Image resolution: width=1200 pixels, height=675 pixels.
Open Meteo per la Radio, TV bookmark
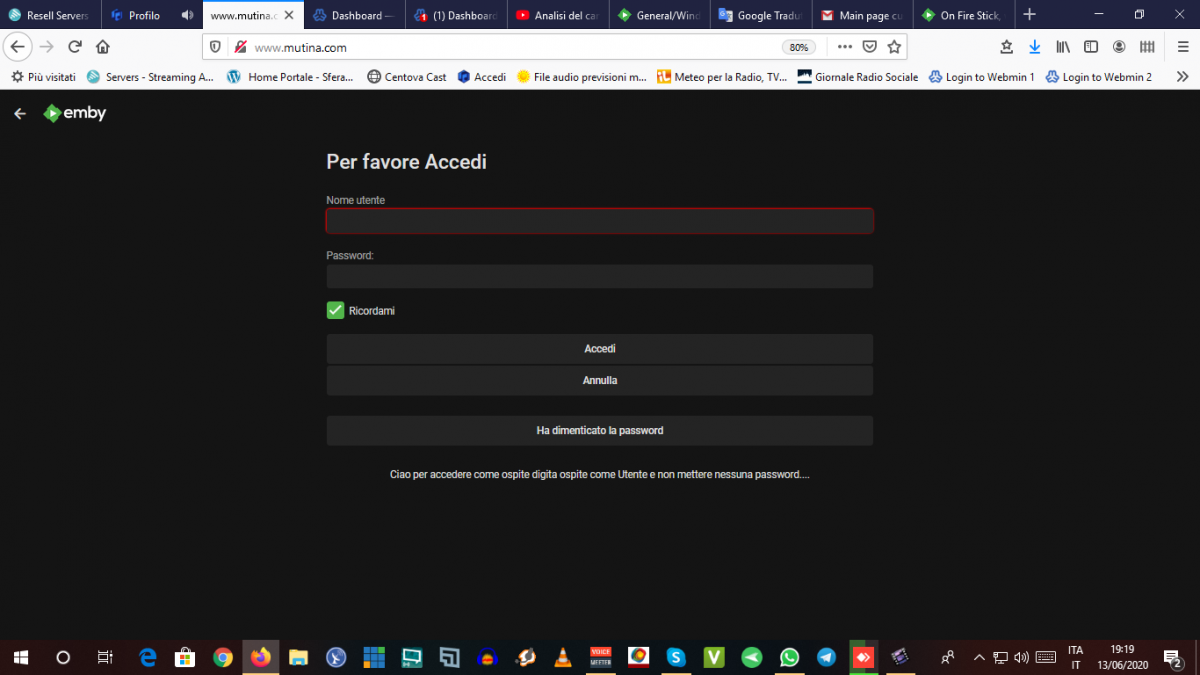point(722,77)
